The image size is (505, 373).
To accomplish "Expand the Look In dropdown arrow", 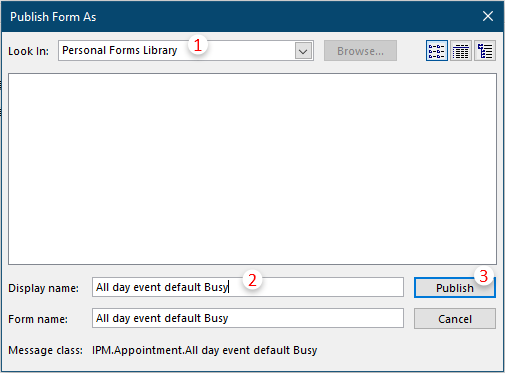I will [x=303, y=51].
